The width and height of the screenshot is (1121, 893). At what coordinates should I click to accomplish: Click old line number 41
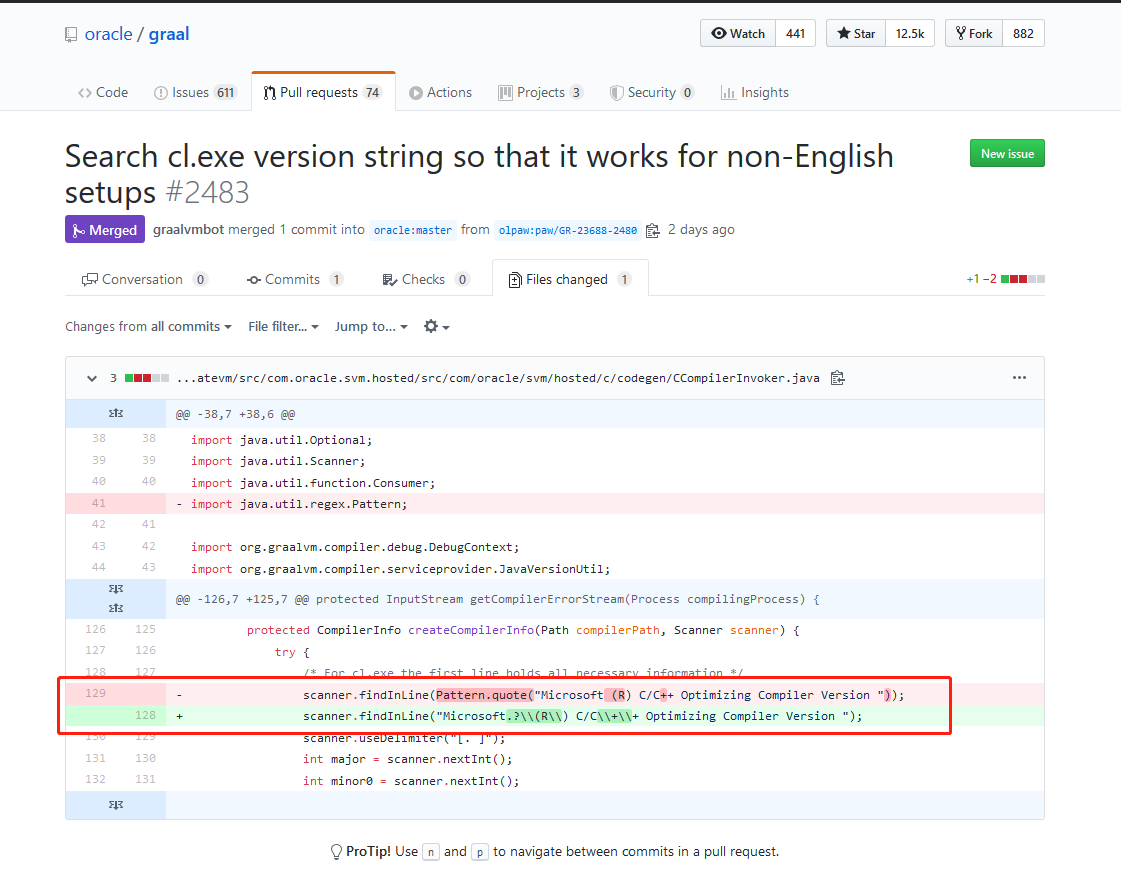99,503
